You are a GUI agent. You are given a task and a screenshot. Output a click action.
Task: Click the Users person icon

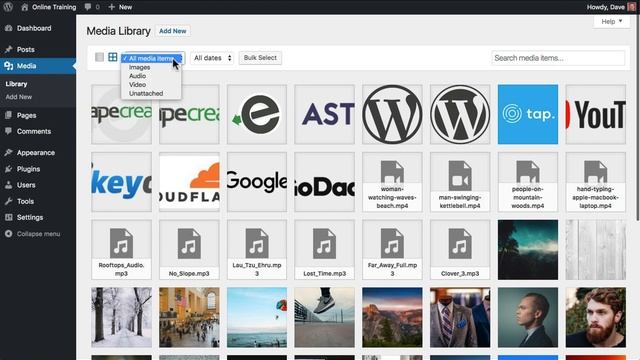[9, 185]
